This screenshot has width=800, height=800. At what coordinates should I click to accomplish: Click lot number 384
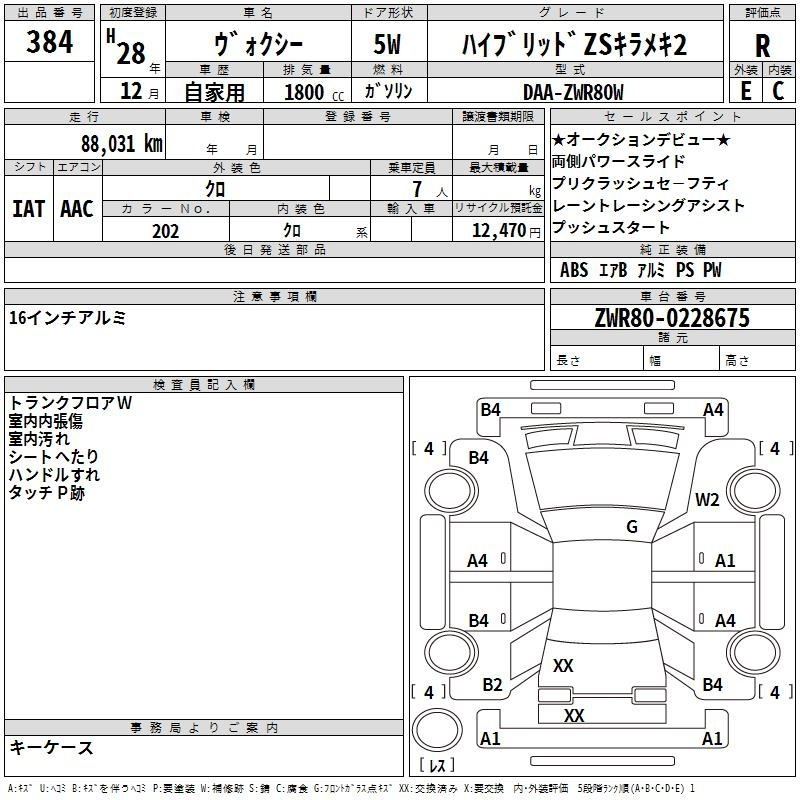tap(49, 41)
